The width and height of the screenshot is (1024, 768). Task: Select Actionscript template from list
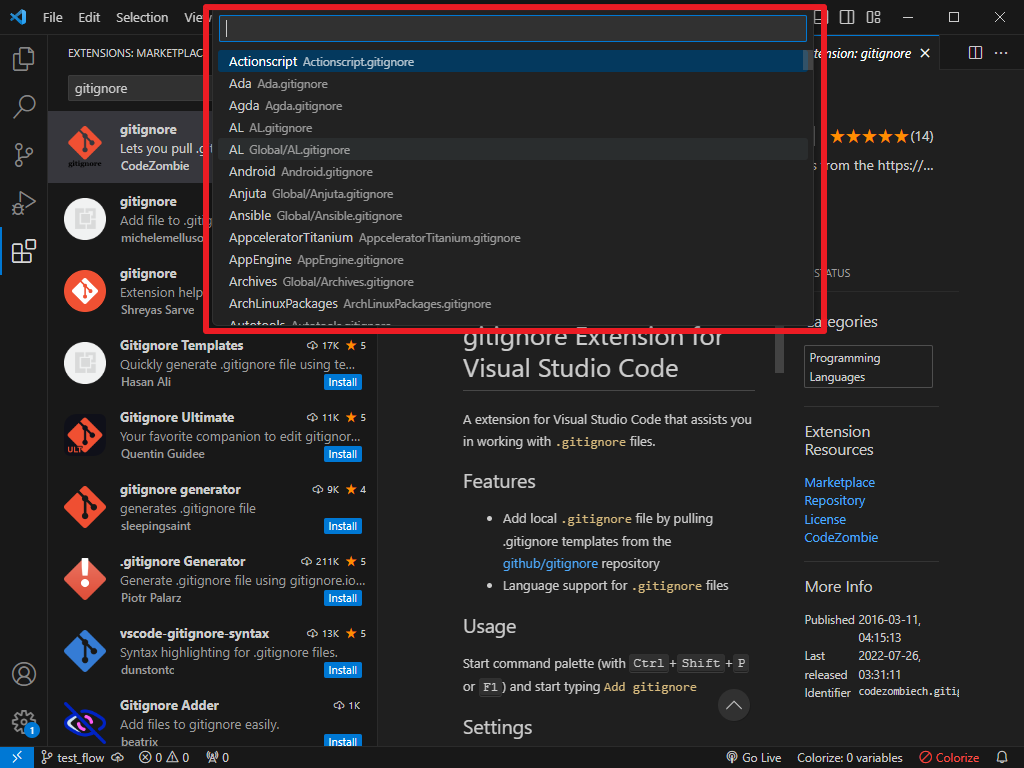pyautogui.click(x=513, y=61)
